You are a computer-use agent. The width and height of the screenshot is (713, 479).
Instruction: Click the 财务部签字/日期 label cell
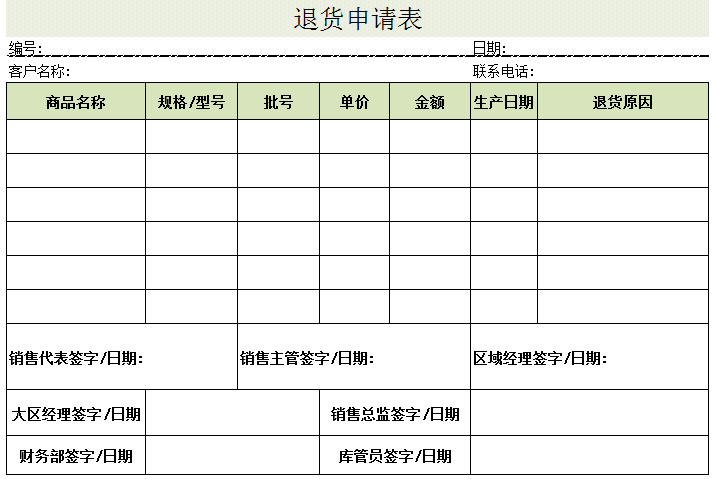pos(76,455)
